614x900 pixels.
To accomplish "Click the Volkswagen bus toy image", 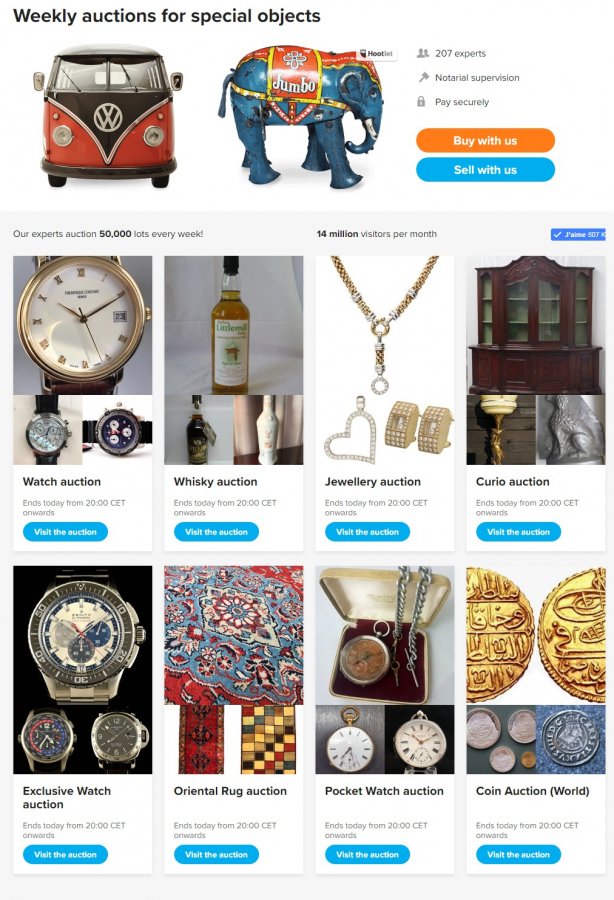I will tap(108, 115).
